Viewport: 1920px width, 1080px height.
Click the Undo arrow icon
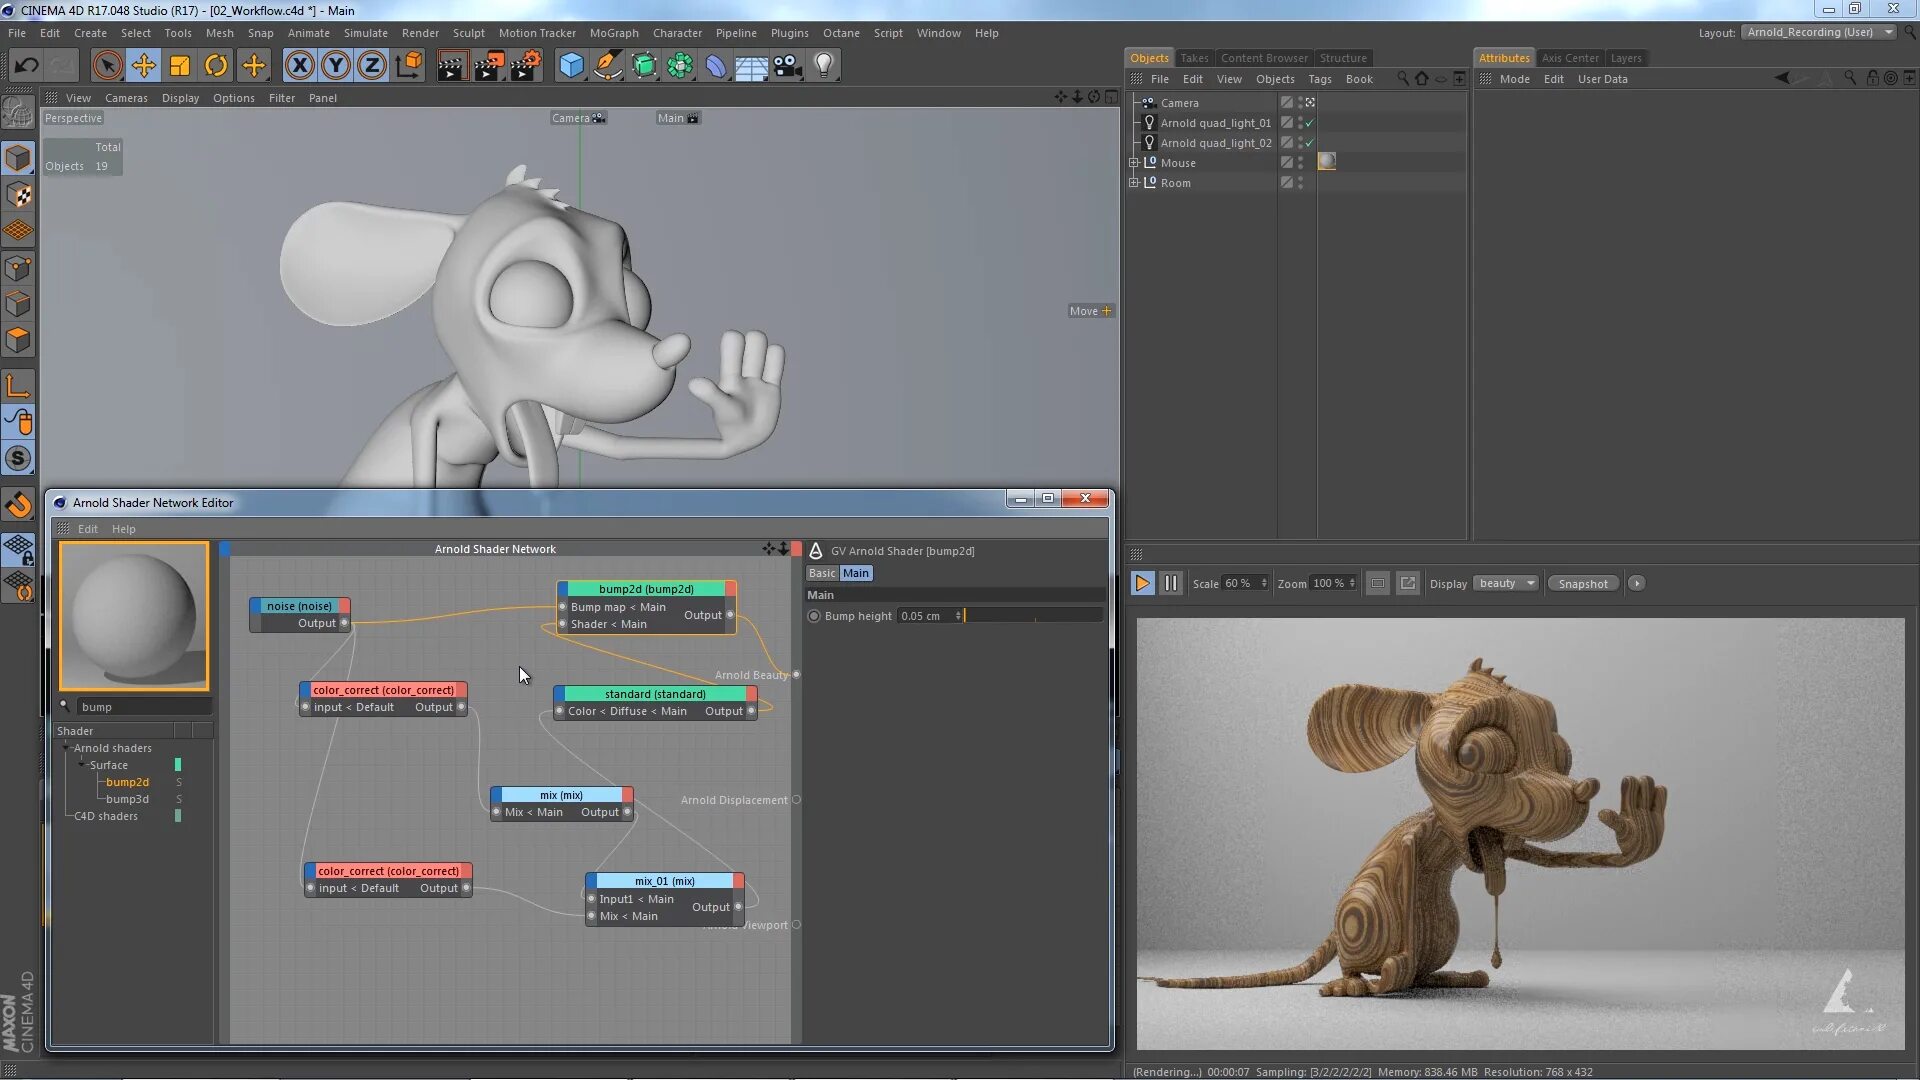(26, 66)
